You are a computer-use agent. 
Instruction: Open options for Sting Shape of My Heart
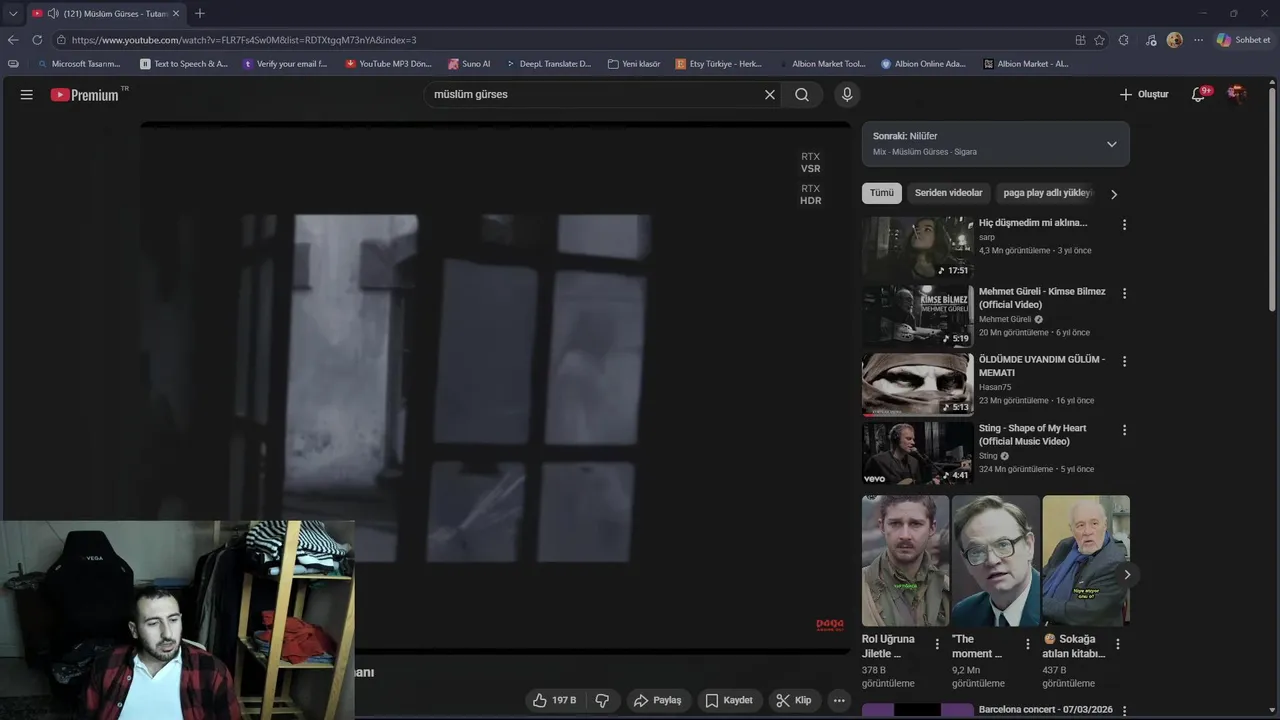pyautogui.click(x=1124, y=430)
